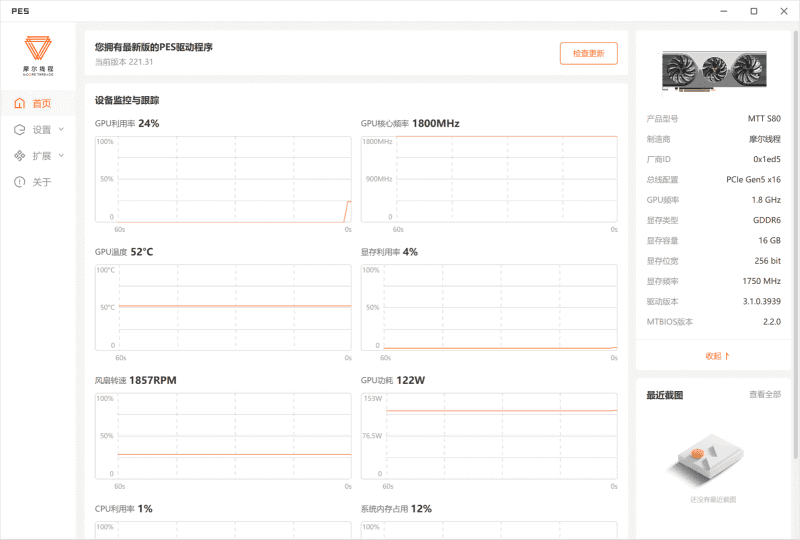Click the 系统内存占用 12% value
Screen dimensions: 800x540
[421, 508]
